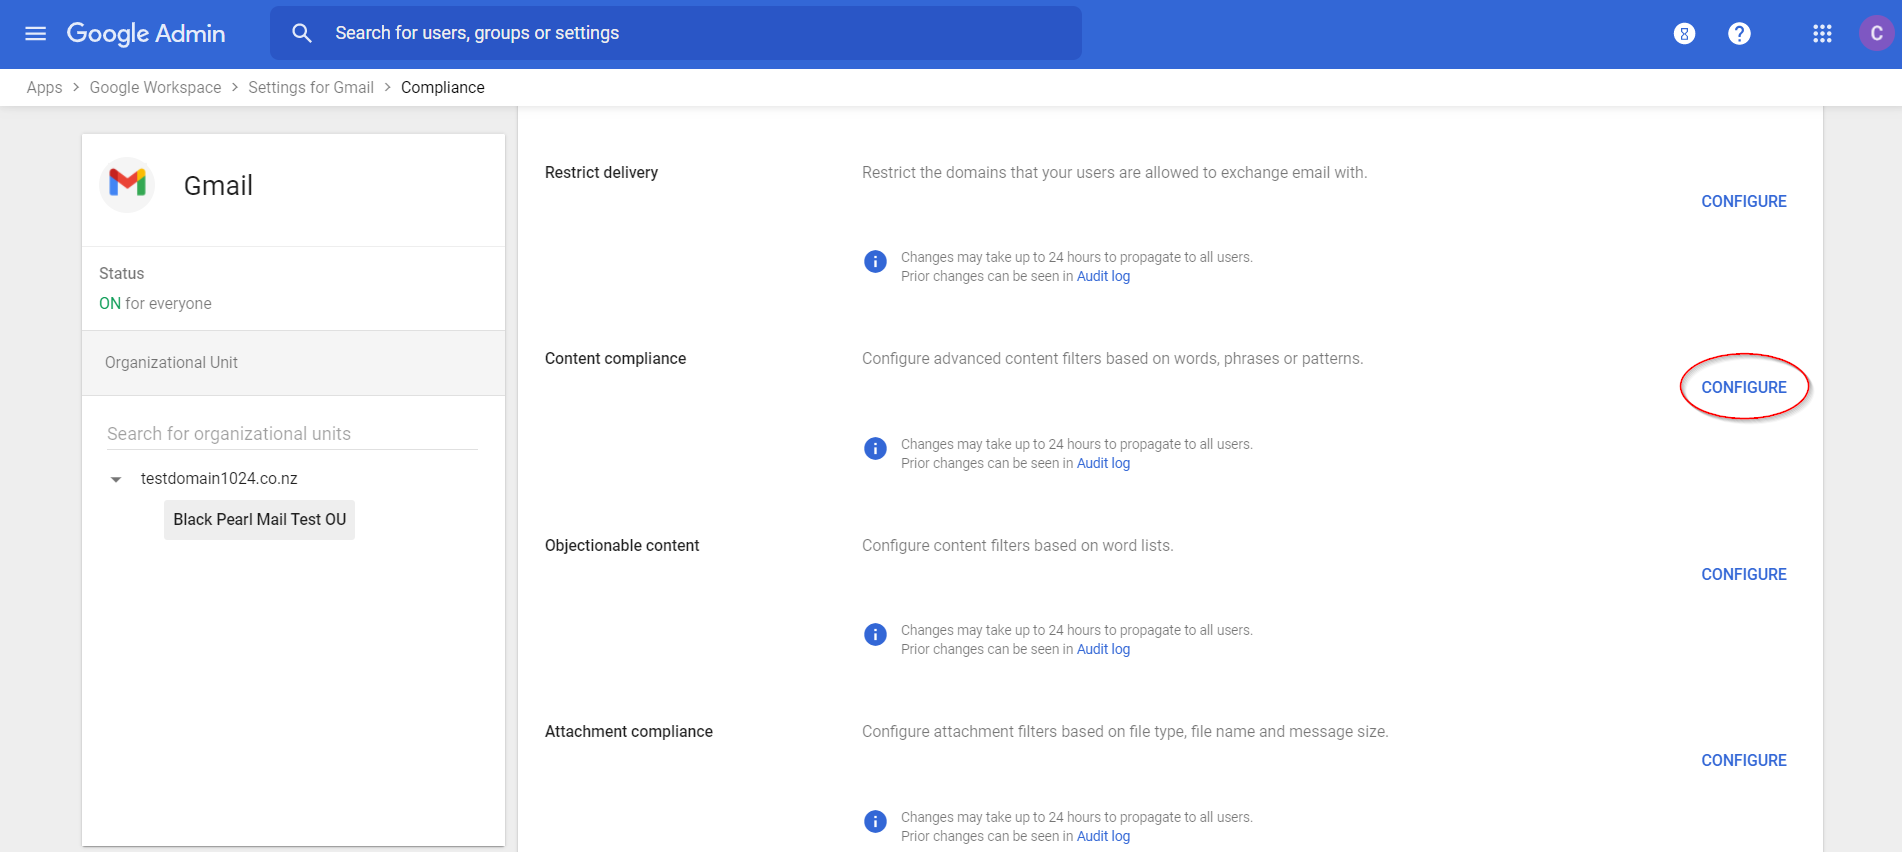Click info icon under Content compliance
Screen dimensions: 1902x852
click(x=875, y=448)
